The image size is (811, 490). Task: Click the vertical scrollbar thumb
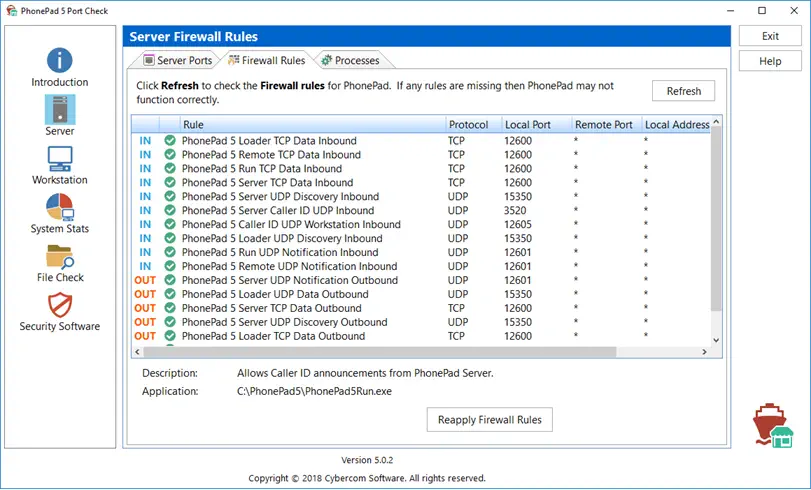[716, 219]
